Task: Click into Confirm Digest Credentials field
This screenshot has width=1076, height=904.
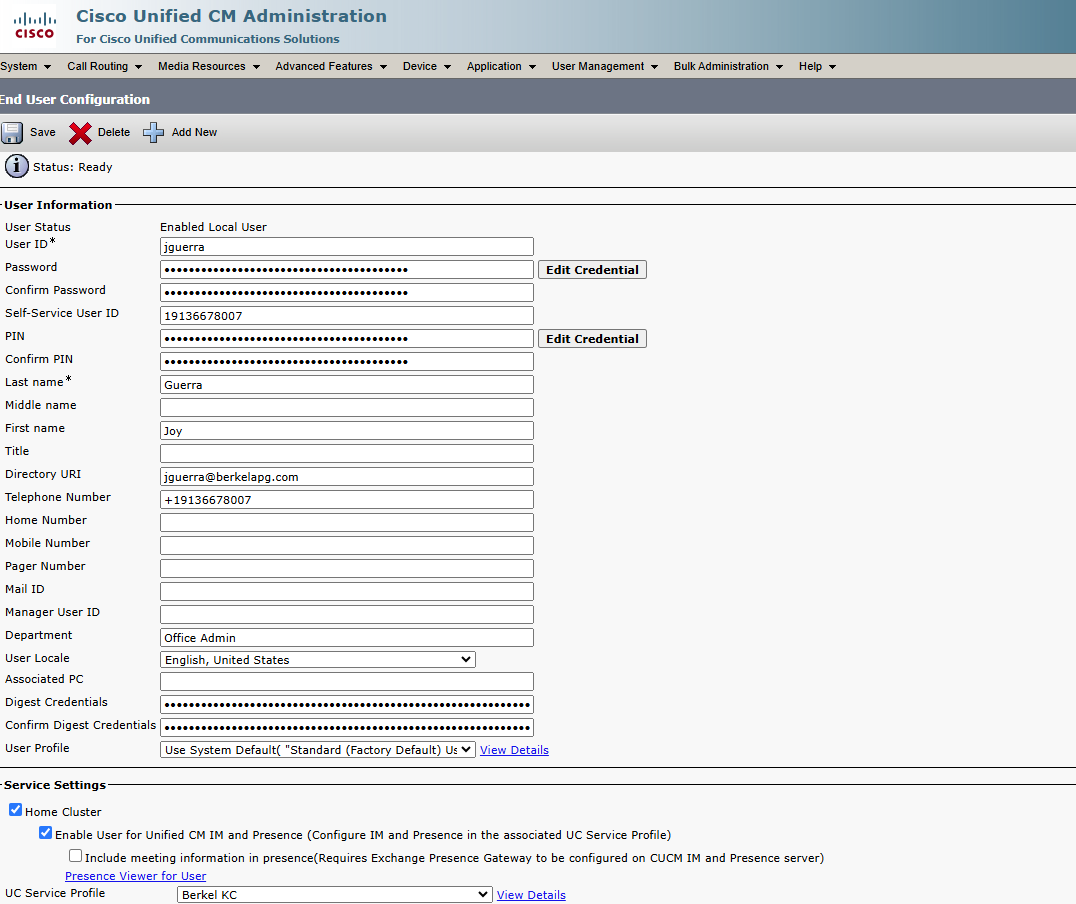Action: click(x=347, y=728)
